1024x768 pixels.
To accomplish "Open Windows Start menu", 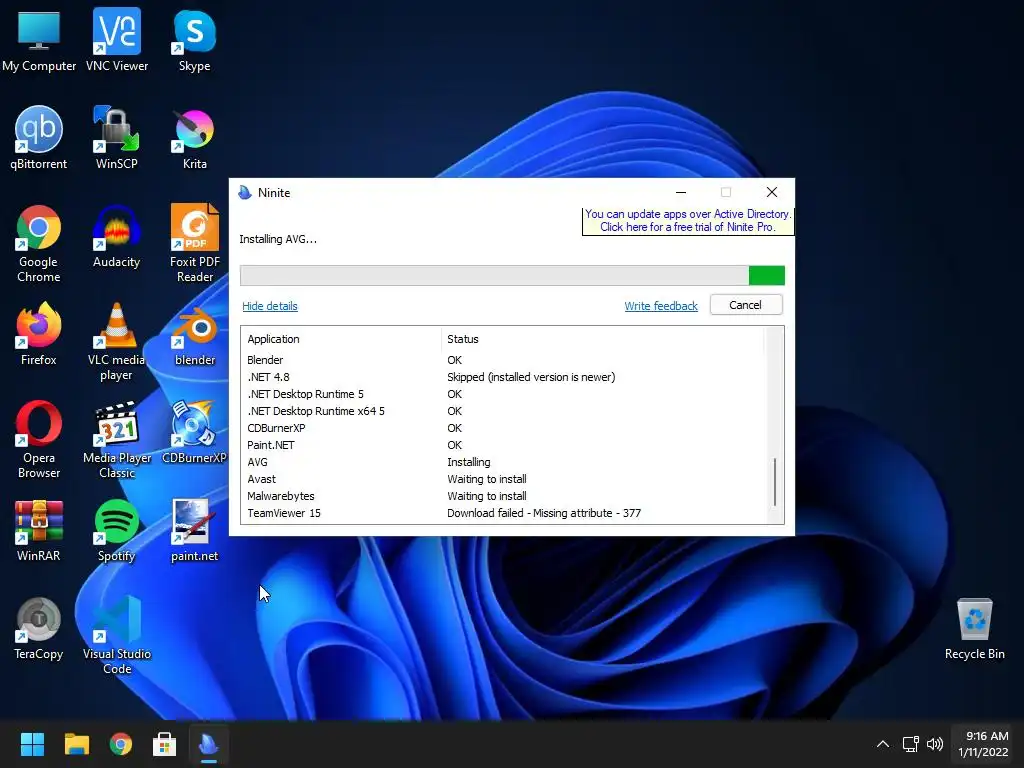I will [x=32, y=744].
